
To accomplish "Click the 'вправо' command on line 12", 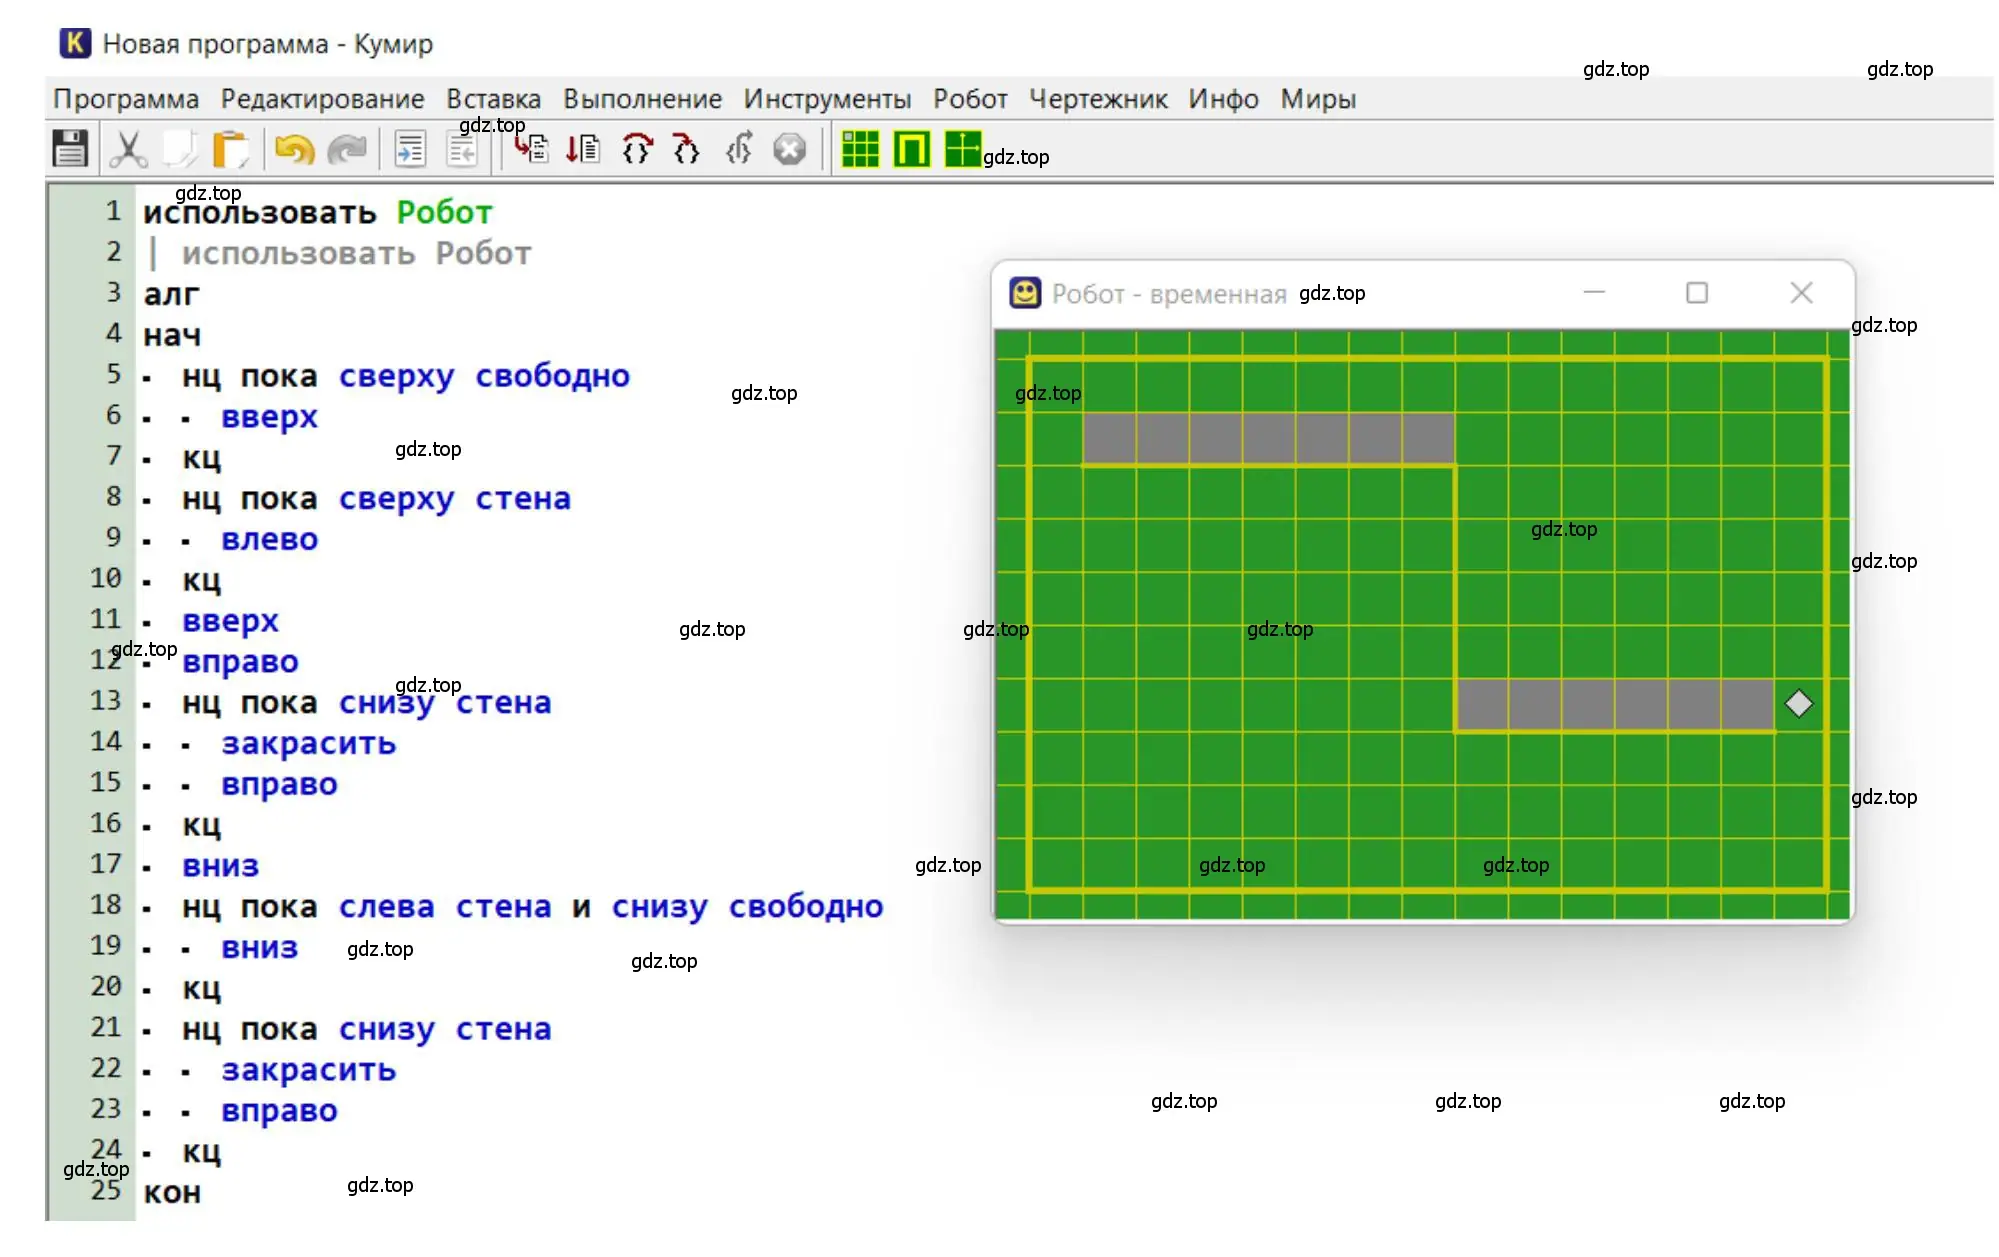I will pos(240,663).
